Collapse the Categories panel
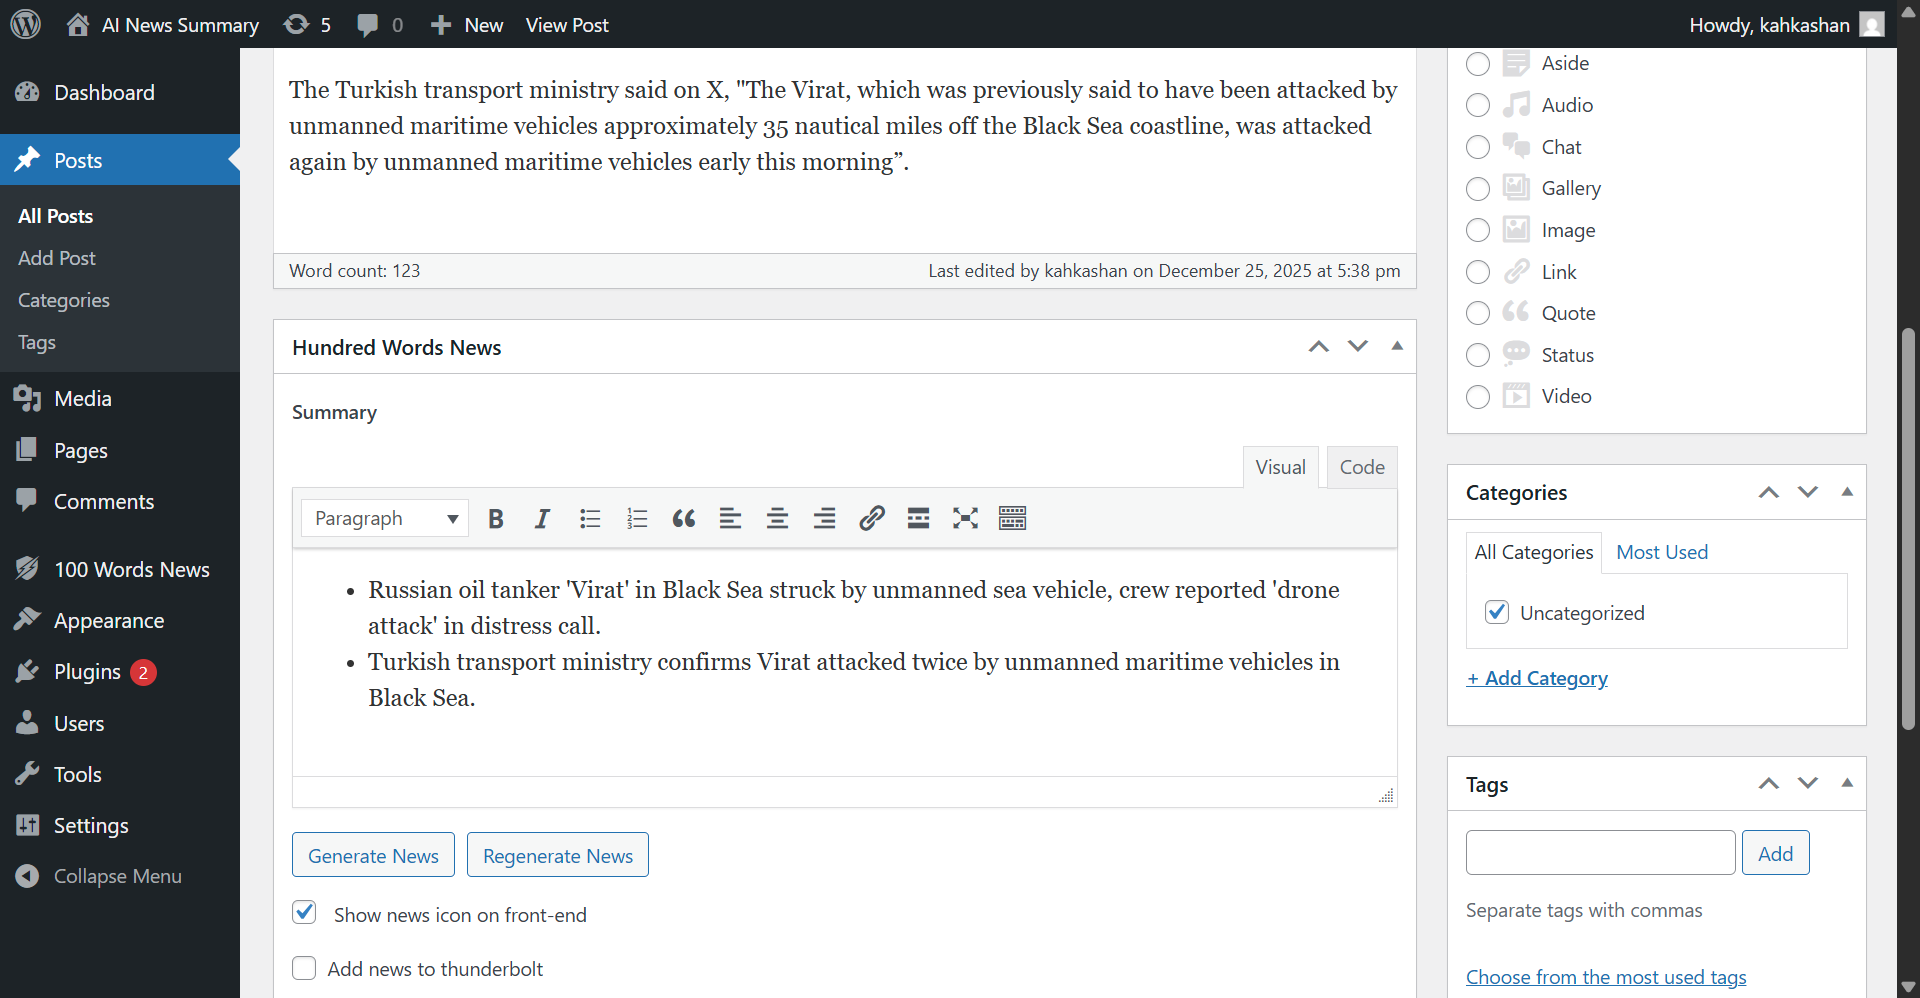Image resolution: width=1920 pixels, height=998 pixels. pyautogui.click(x=1847, y=492)
